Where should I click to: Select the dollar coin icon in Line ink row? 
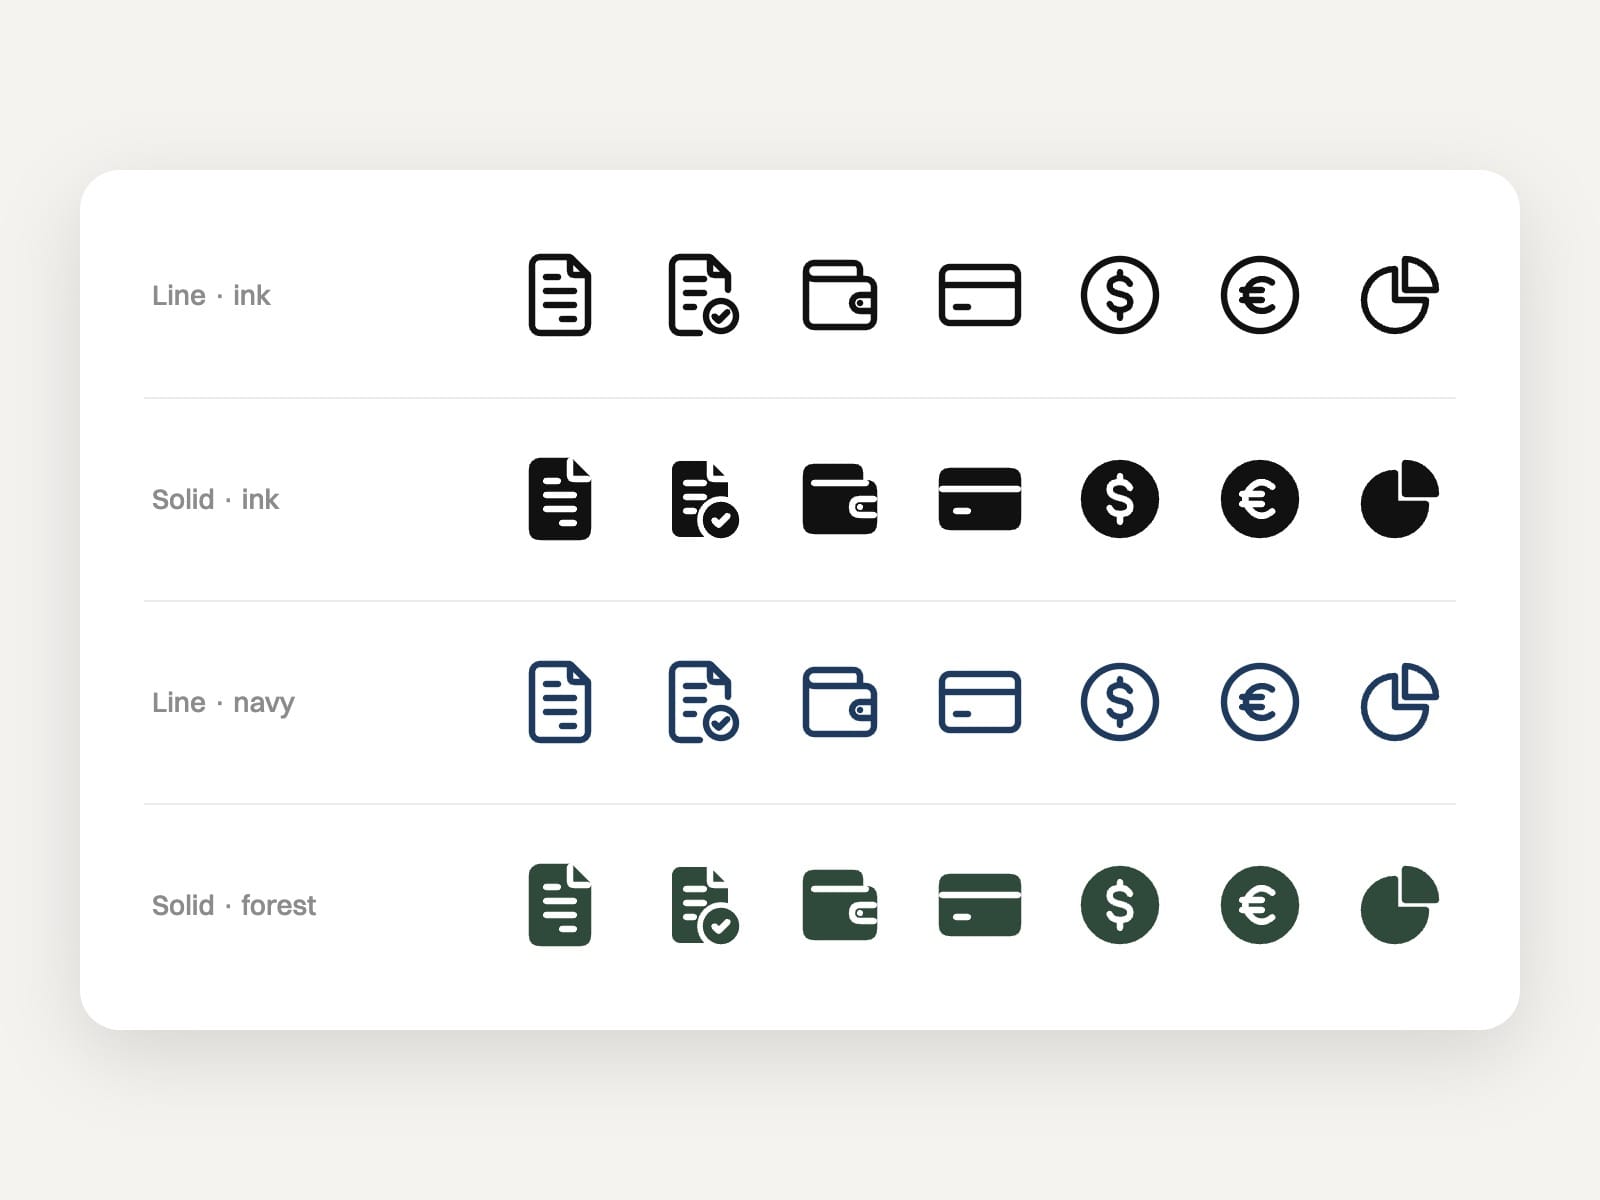tap(1120, 295)
